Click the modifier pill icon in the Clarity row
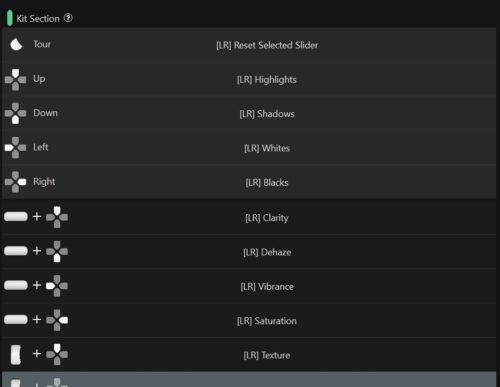 [x=16, y=217]
